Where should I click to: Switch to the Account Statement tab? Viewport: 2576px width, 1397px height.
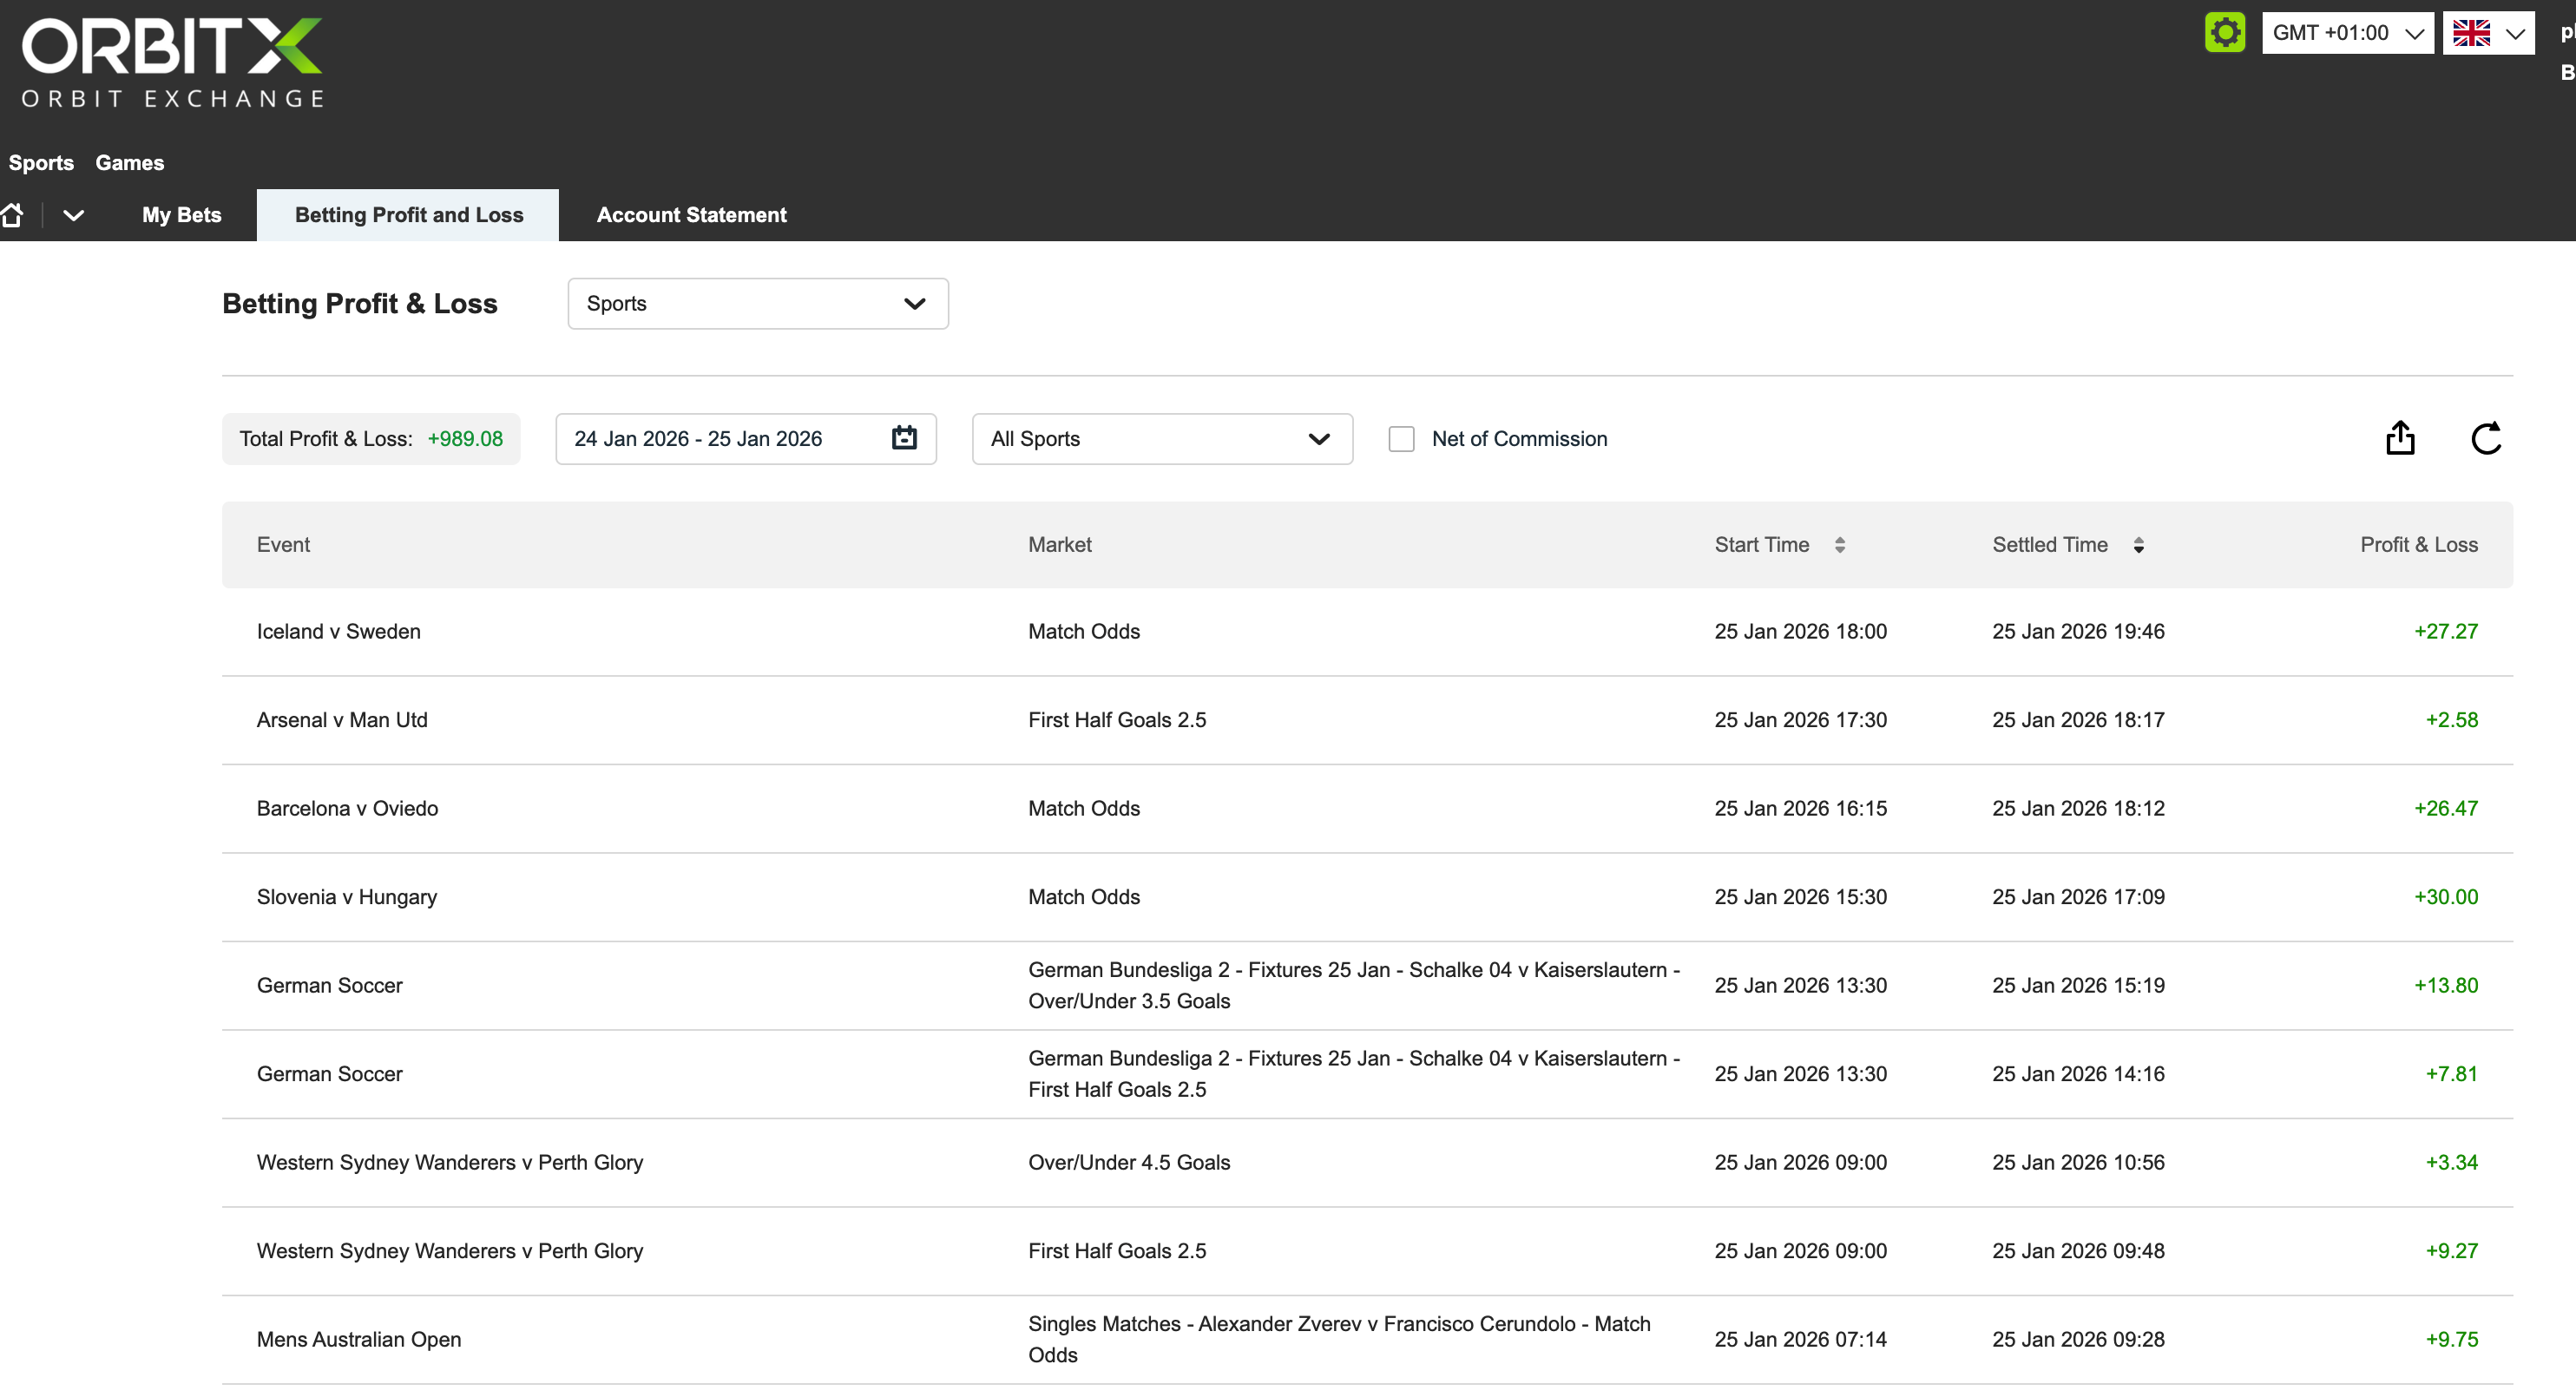[x=692, y=215]
